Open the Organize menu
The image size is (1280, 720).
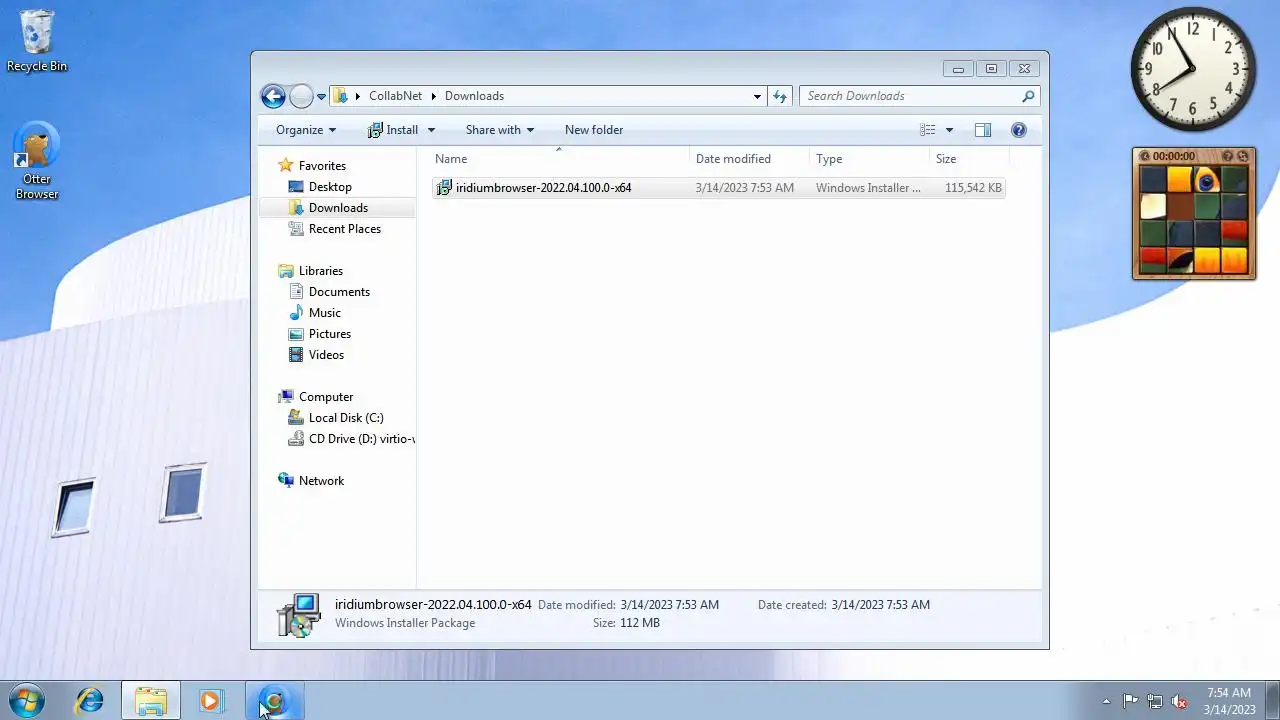tap(306, 130)
